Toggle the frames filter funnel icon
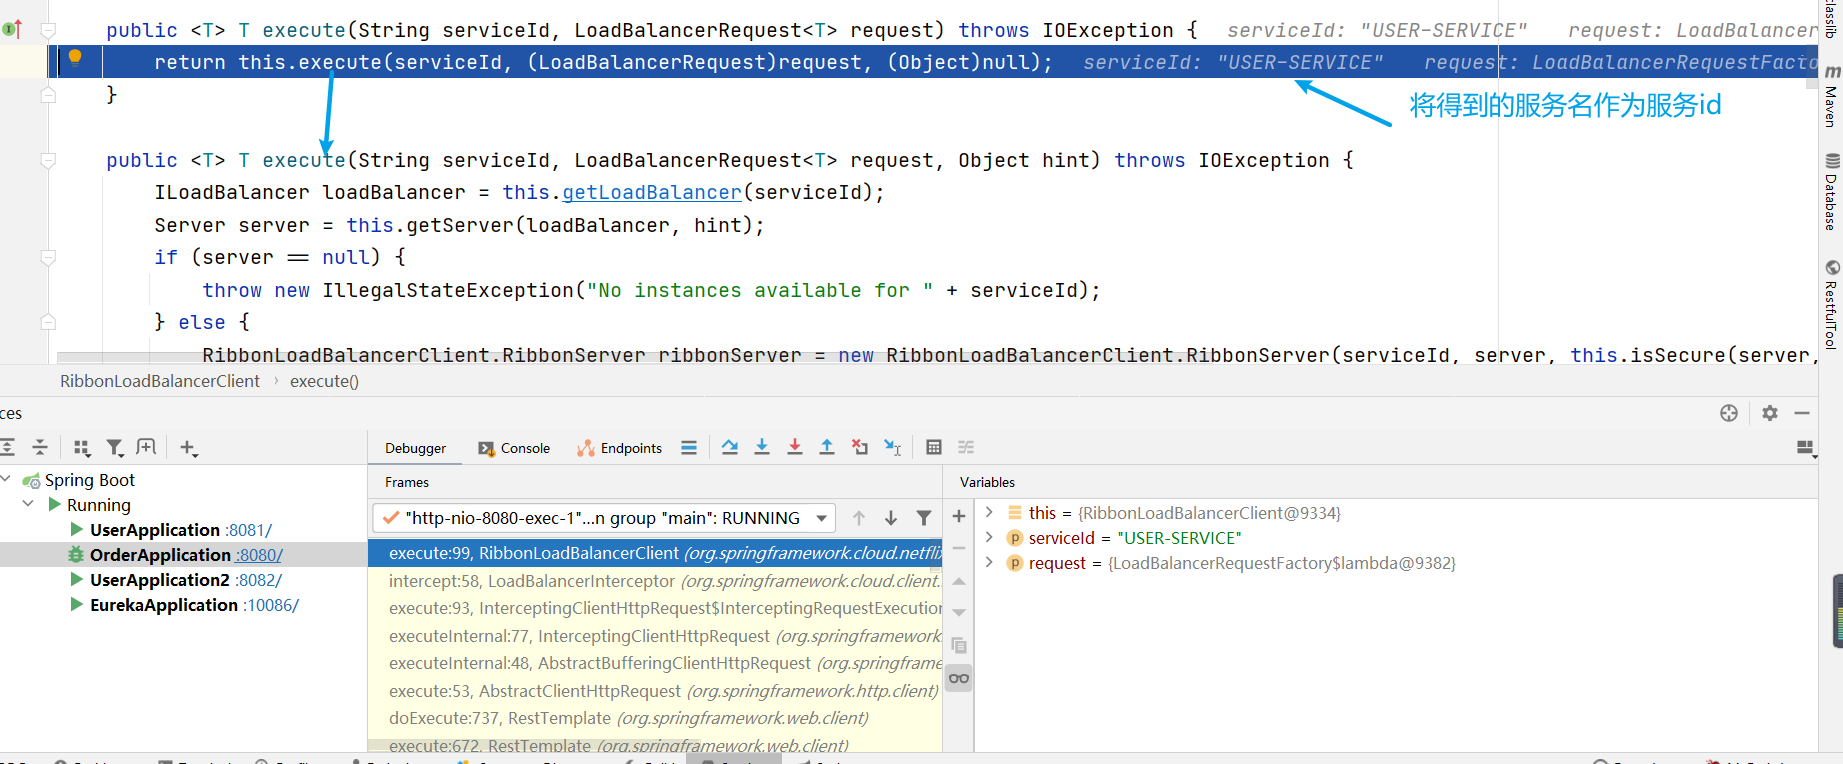The image size is (1843, 764). tap(924, 518)
